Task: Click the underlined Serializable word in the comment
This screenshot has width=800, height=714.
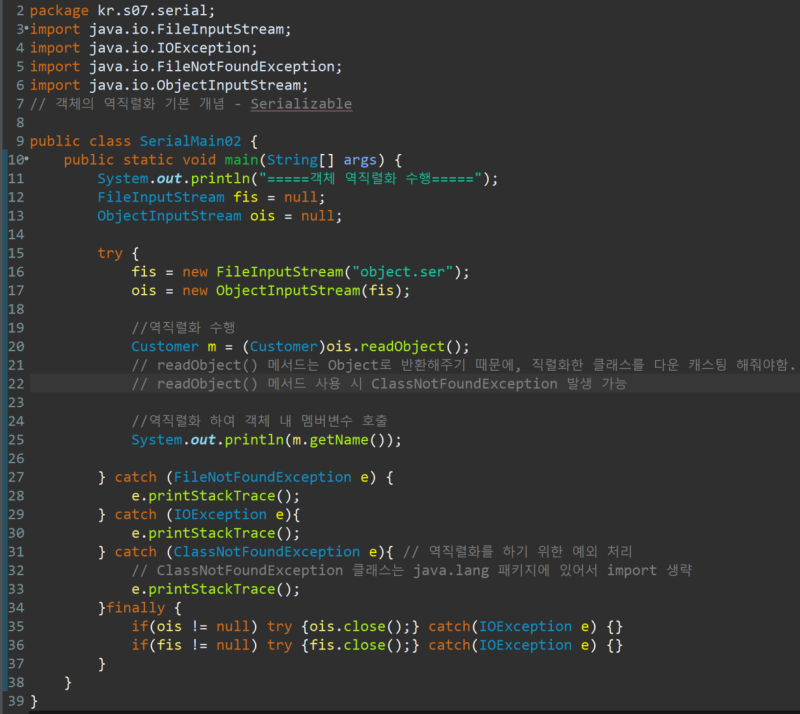Action: [301, 104]
